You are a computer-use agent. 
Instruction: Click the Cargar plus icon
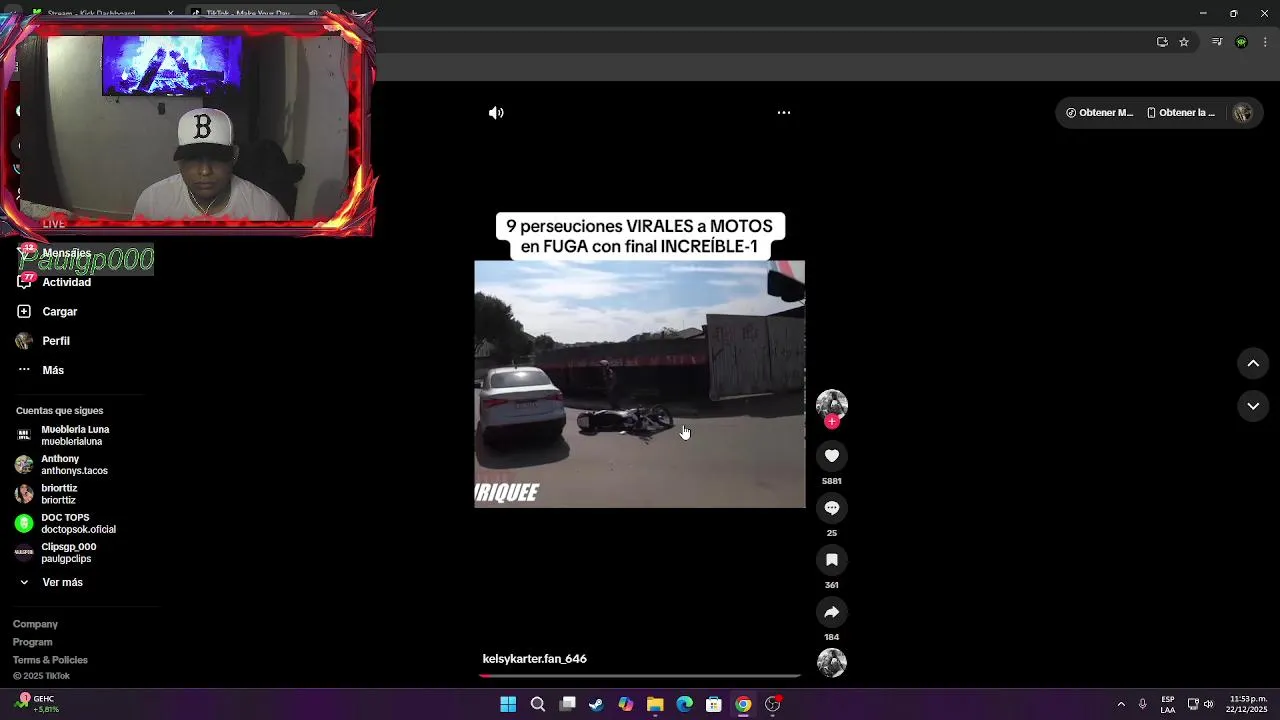pyautogui.click(x=24, y=311)
